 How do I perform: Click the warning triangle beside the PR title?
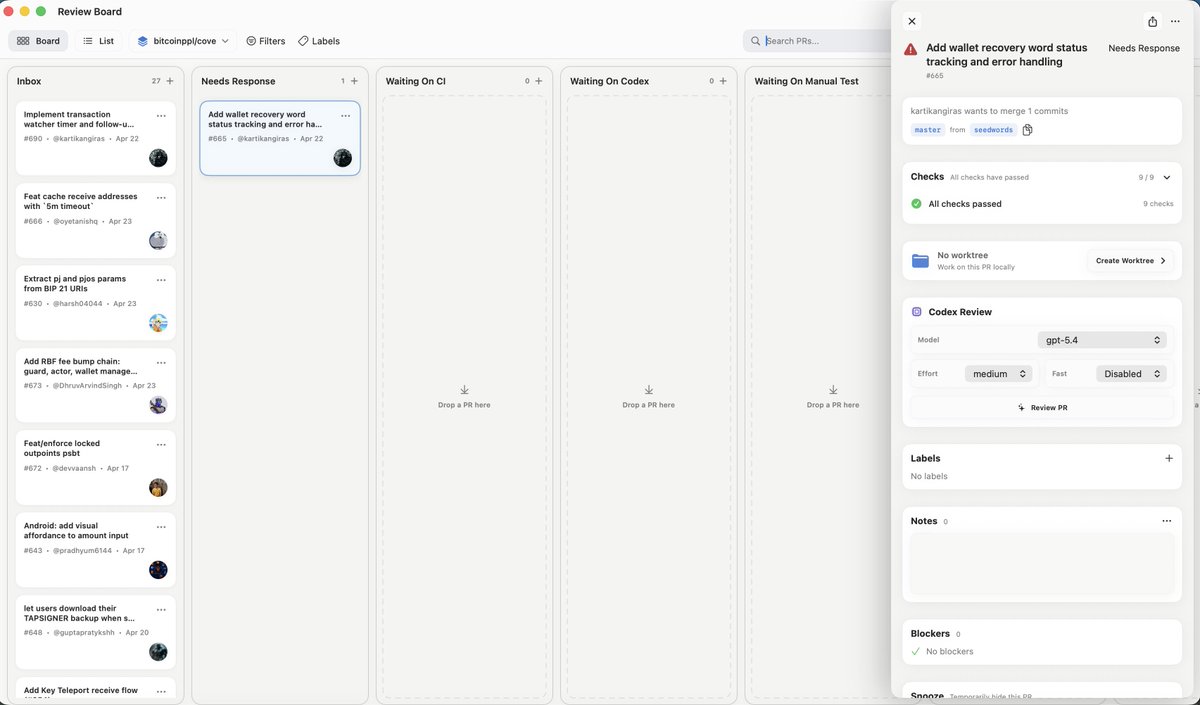pos(909,48)
